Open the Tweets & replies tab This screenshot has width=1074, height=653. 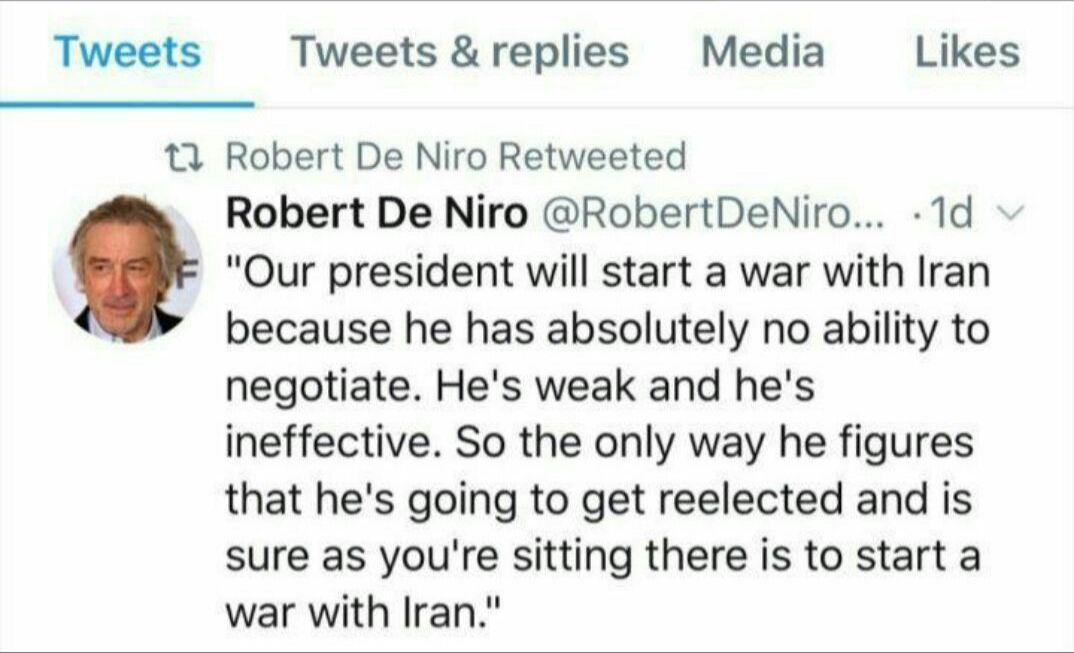[x=459, y=52]
